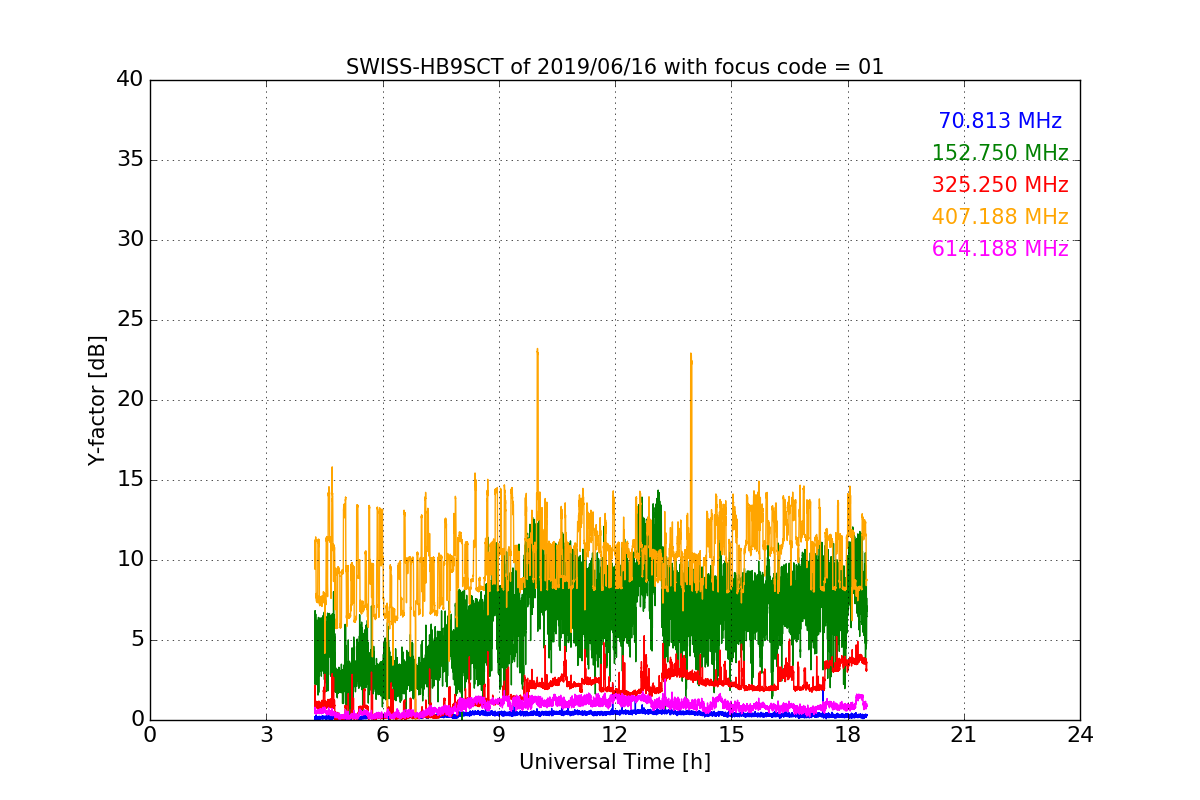This screenshot has width=1200, height=800.
Task: Click the orange spike peak near 14 h
Action: 690,354
